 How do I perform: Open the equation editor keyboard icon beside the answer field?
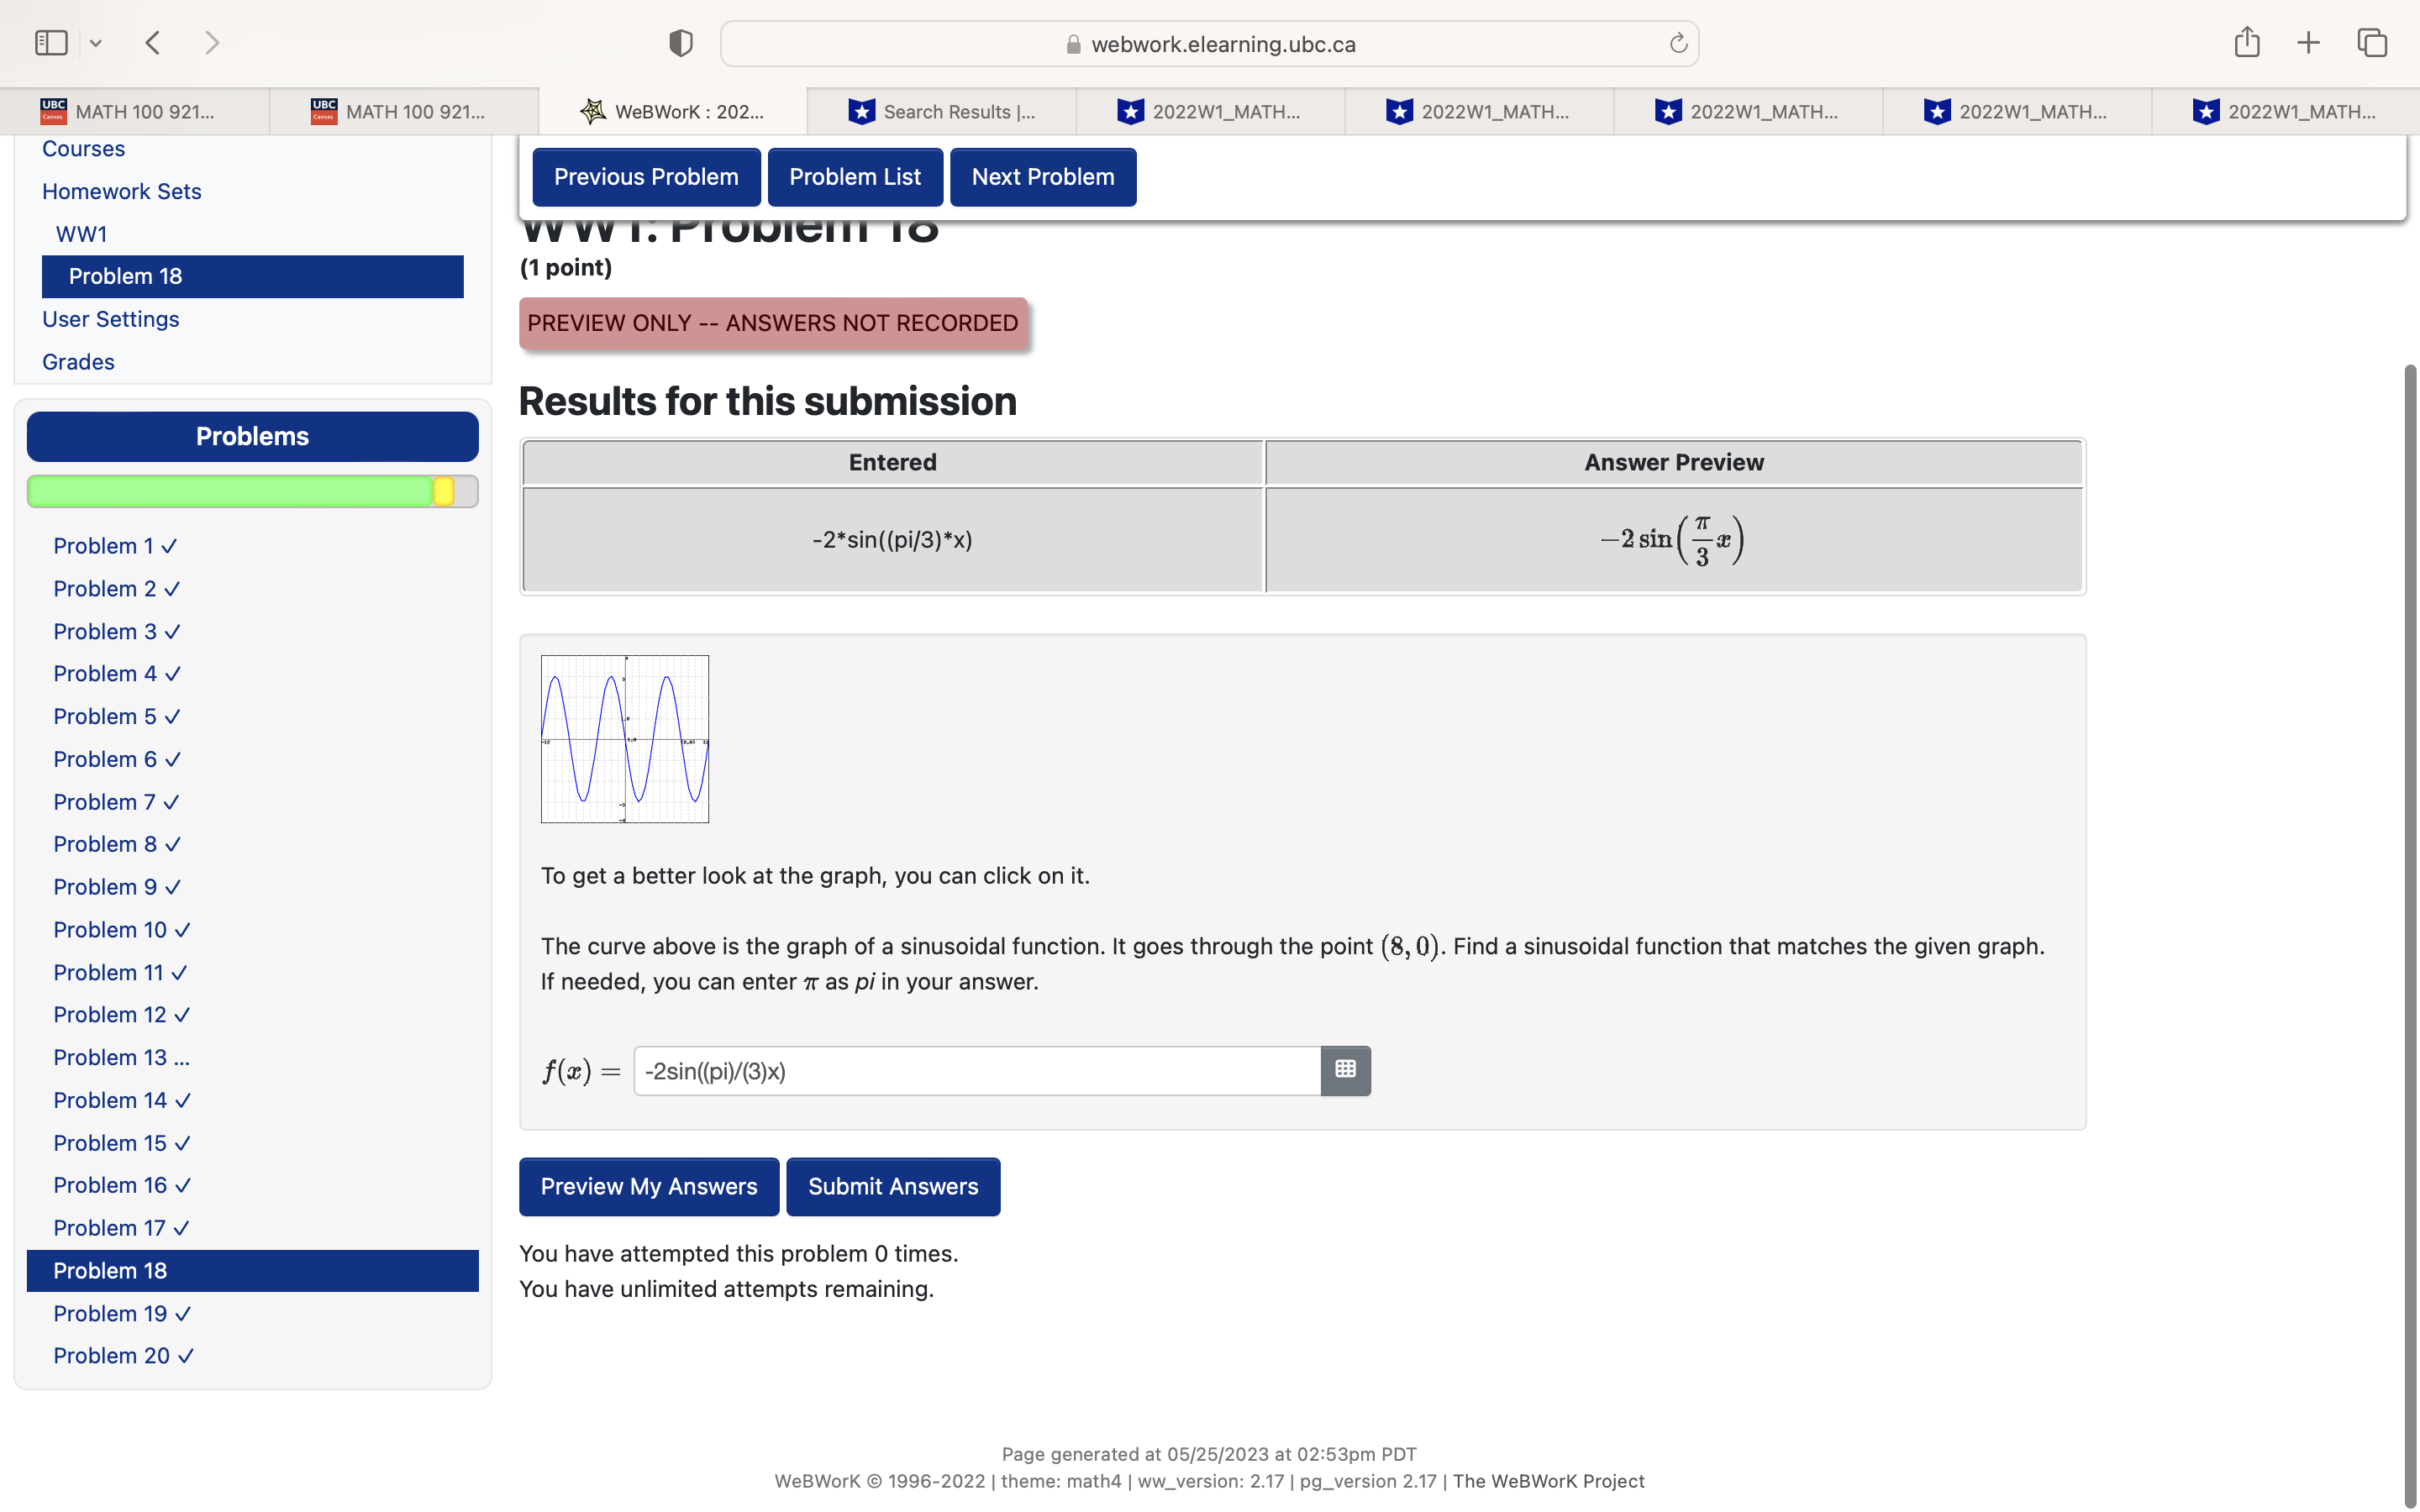(1345, 1070)
